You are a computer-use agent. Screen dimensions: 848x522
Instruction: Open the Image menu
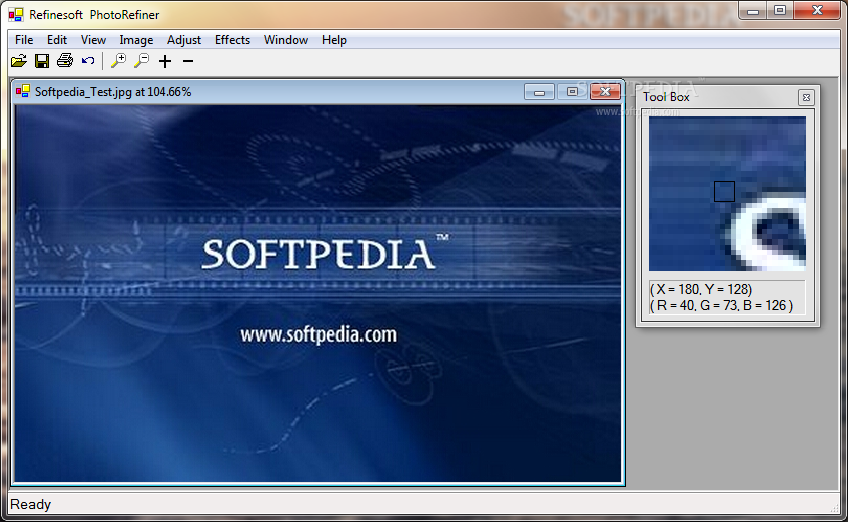coord(136,40)
